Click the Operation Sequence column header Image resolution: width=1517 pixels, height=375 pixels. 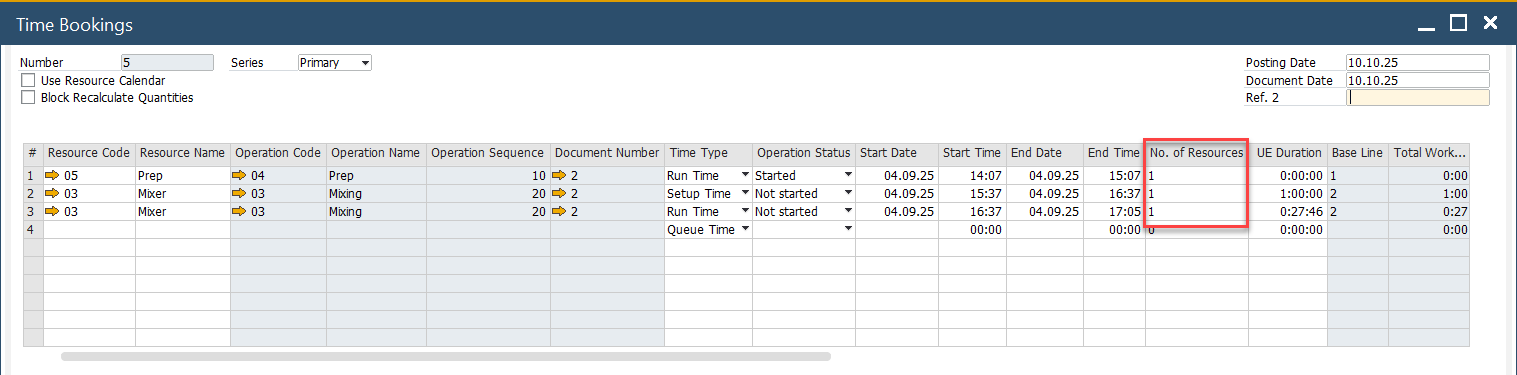pos(488,153)
